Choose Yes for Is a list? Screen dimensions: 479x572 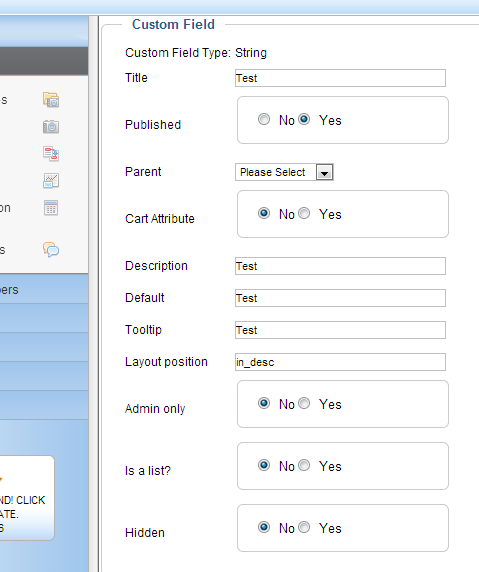coord(304,465)
